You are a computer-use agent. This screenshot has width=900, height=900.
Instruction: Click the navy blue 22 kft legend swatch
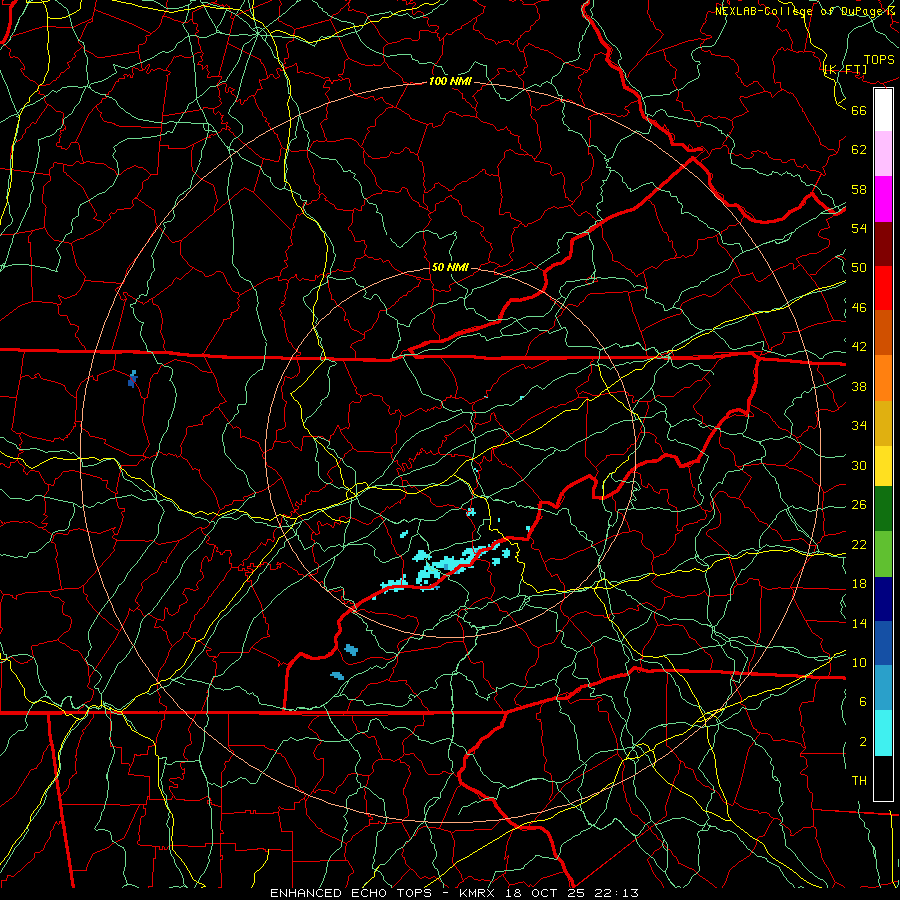point(883,599)
